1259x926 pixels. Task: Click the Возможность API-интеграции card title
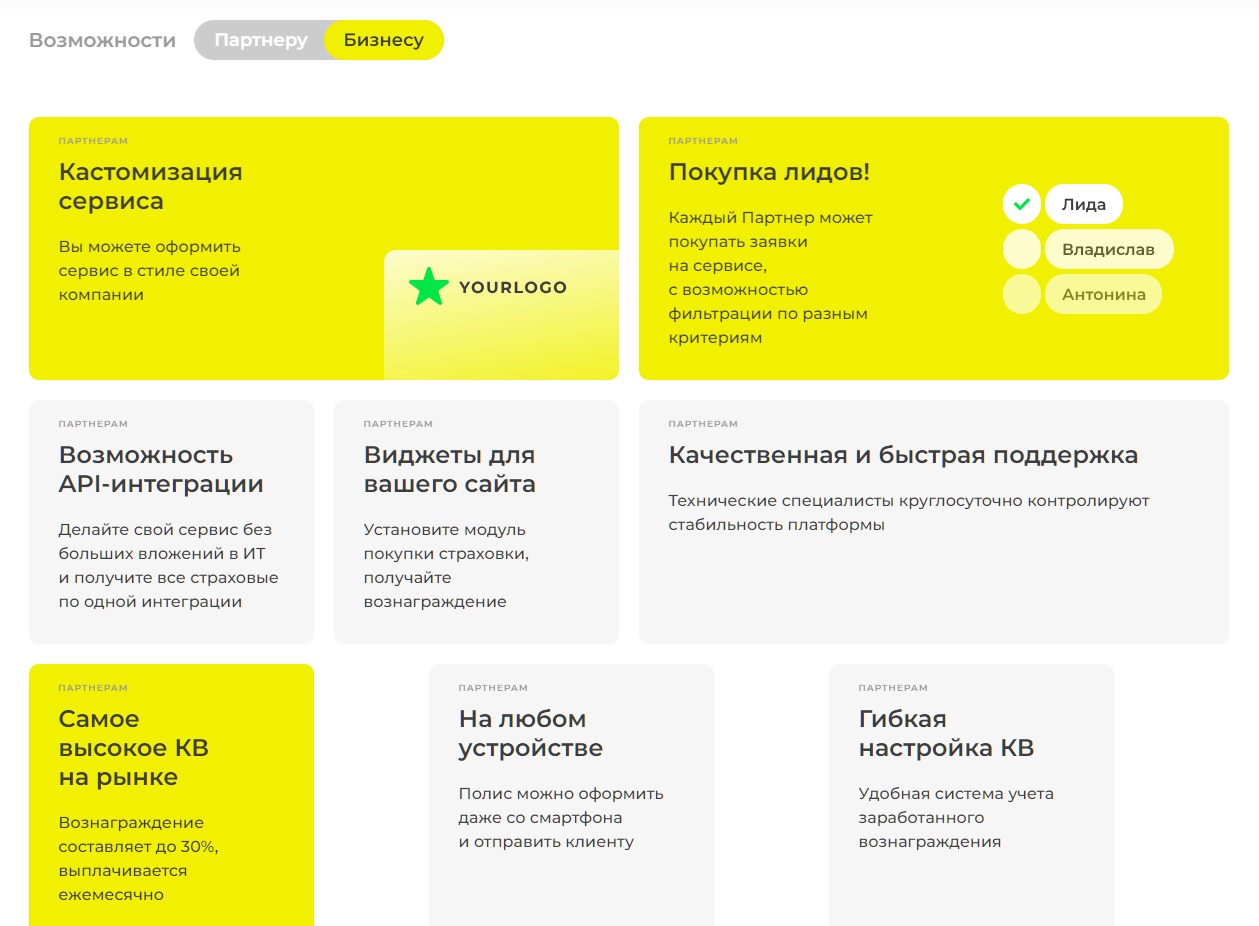click(x=160, y=469)
